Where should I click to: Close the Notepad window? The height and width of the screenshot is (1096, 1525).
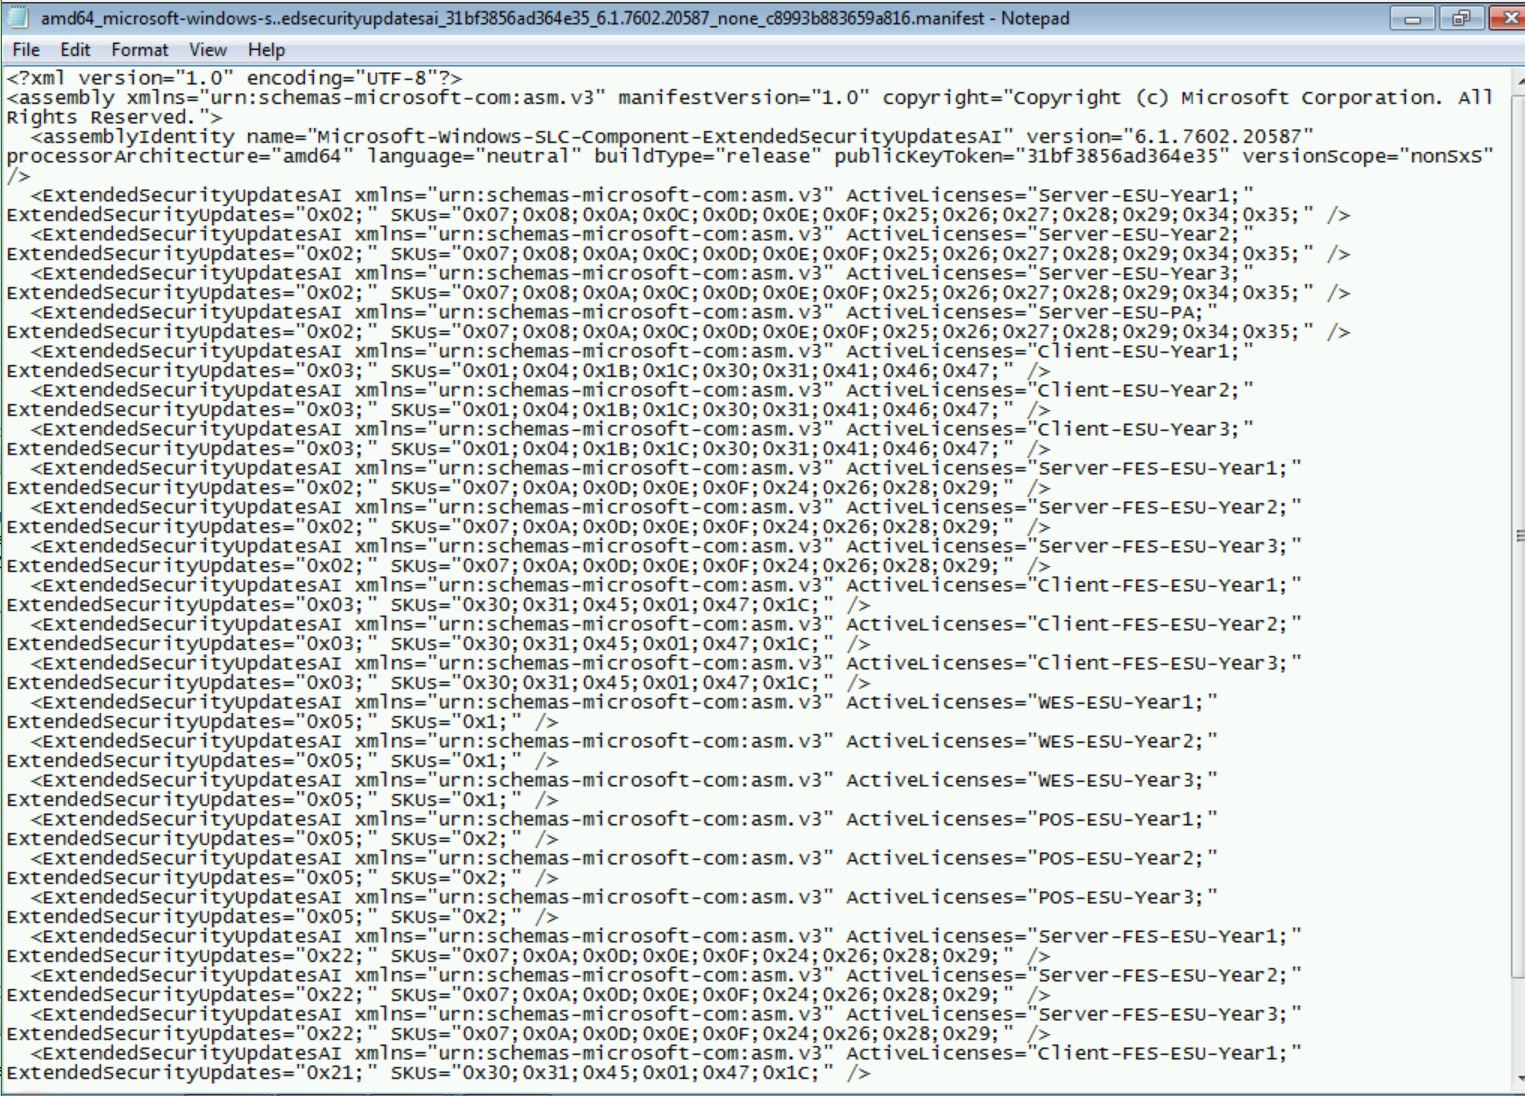(x=1506, y=18)
